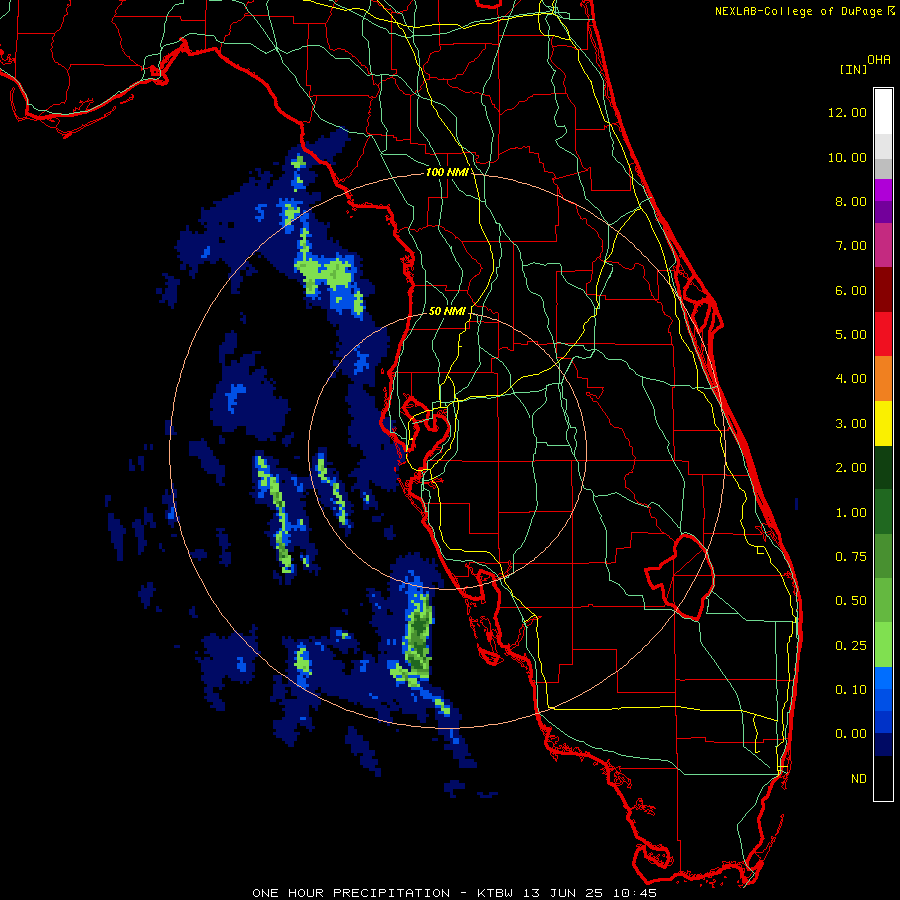Click the 8.00 legend value
This screenshot has width=900, height=900.
point(850,201)
